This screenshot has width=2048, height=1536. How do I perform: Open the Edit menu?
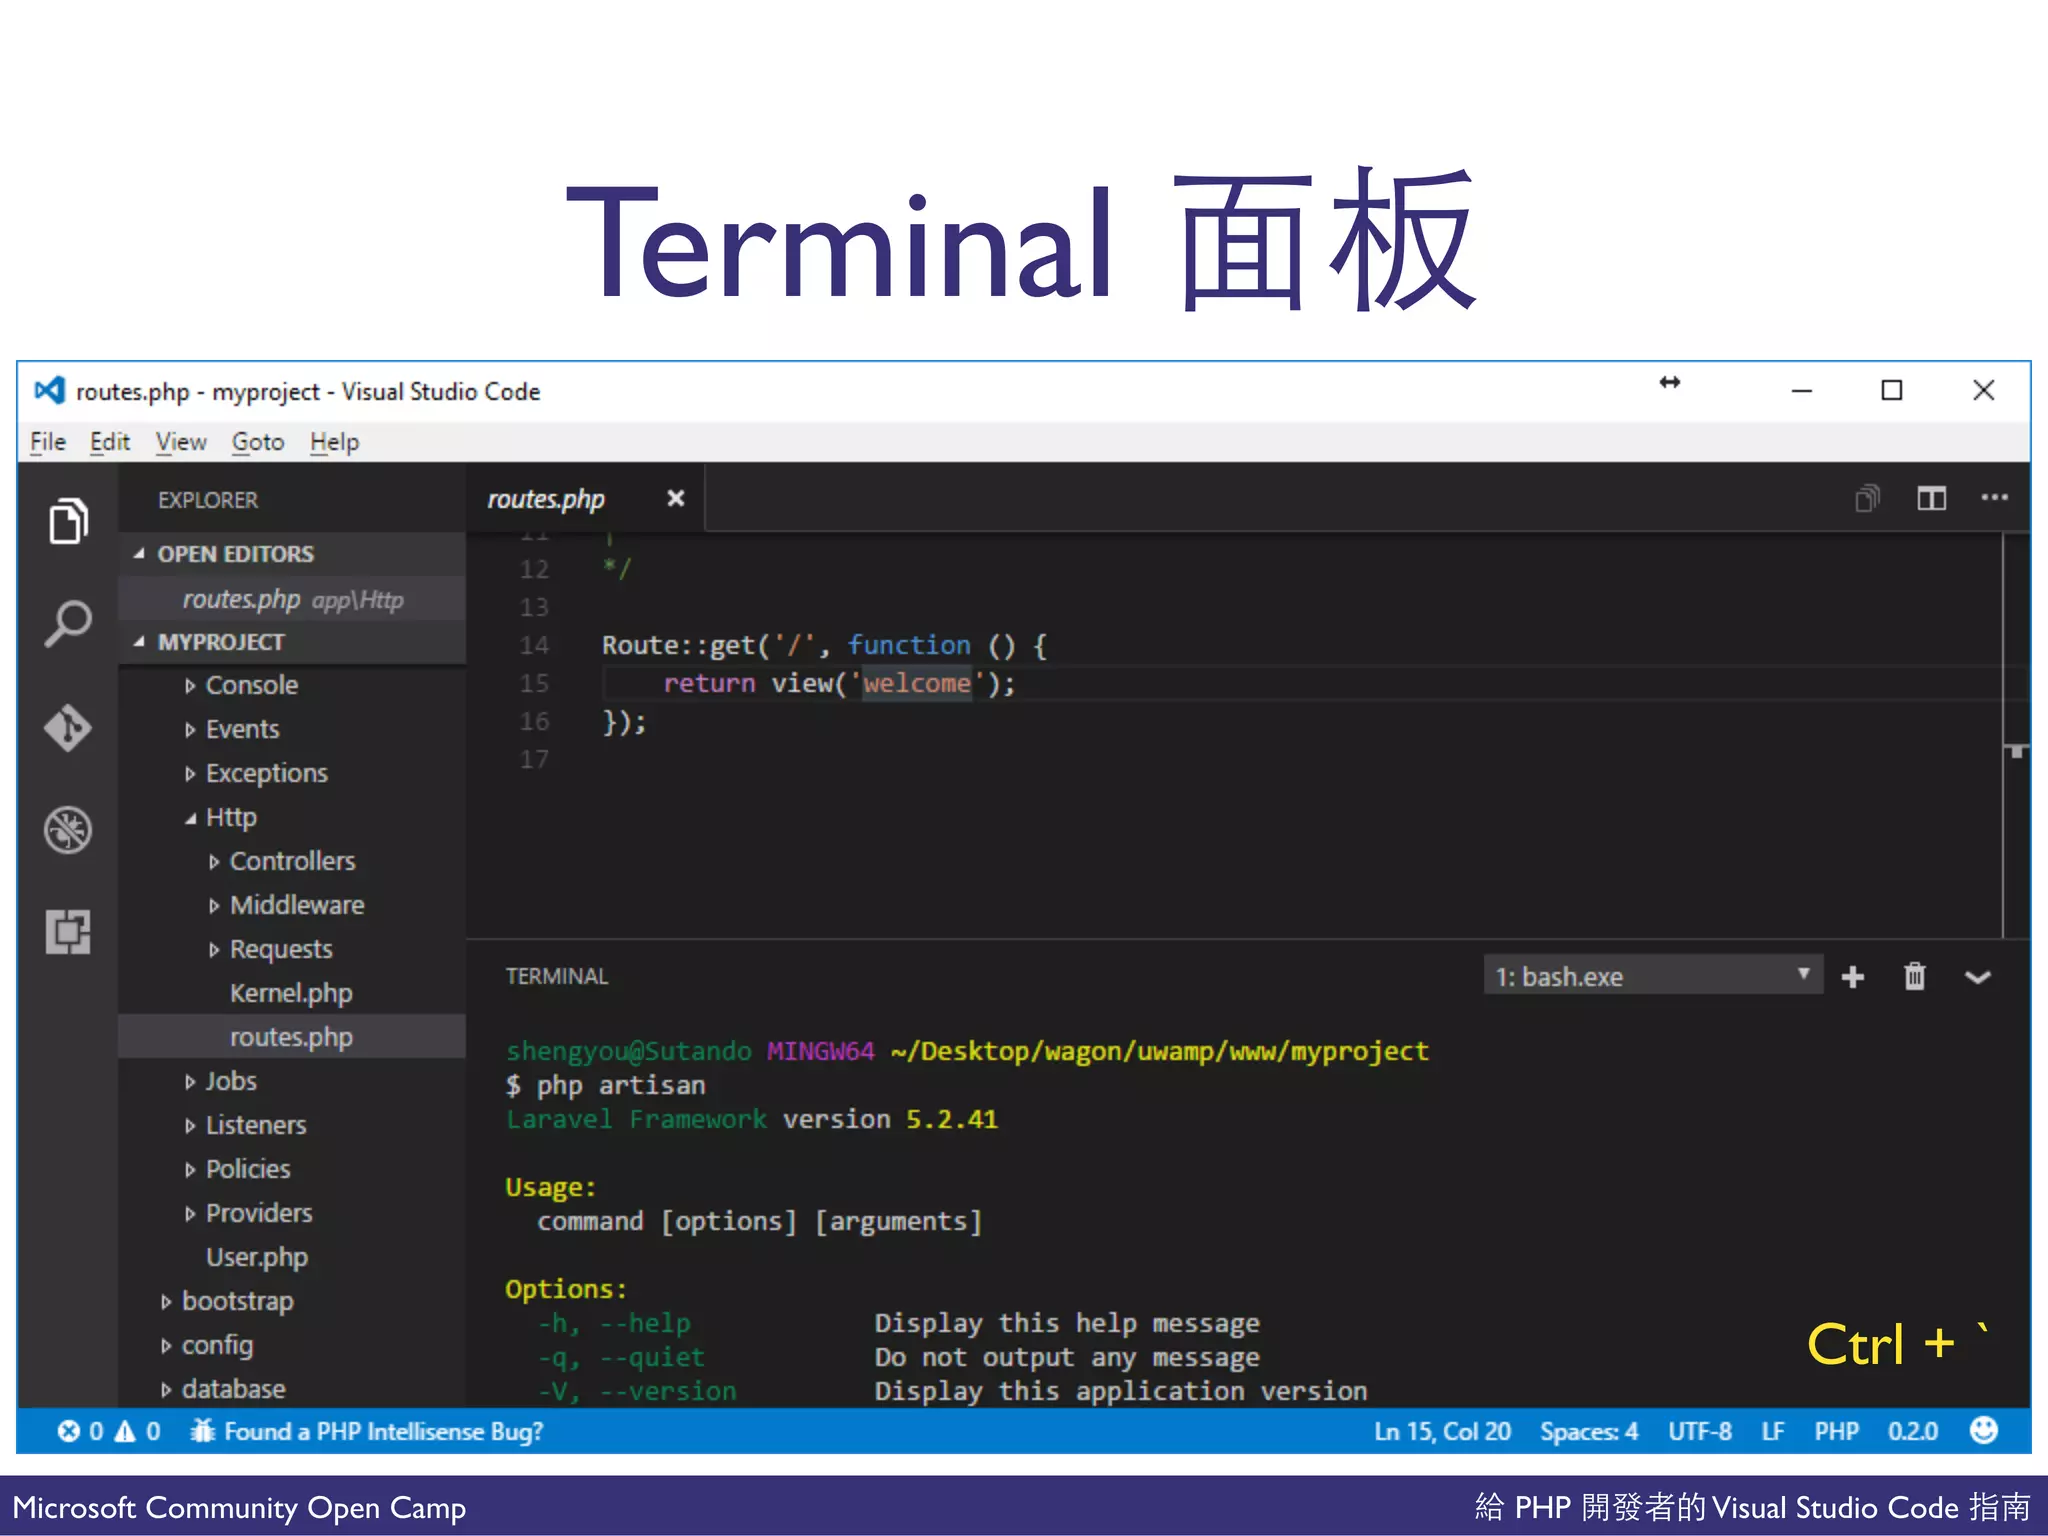110,442
